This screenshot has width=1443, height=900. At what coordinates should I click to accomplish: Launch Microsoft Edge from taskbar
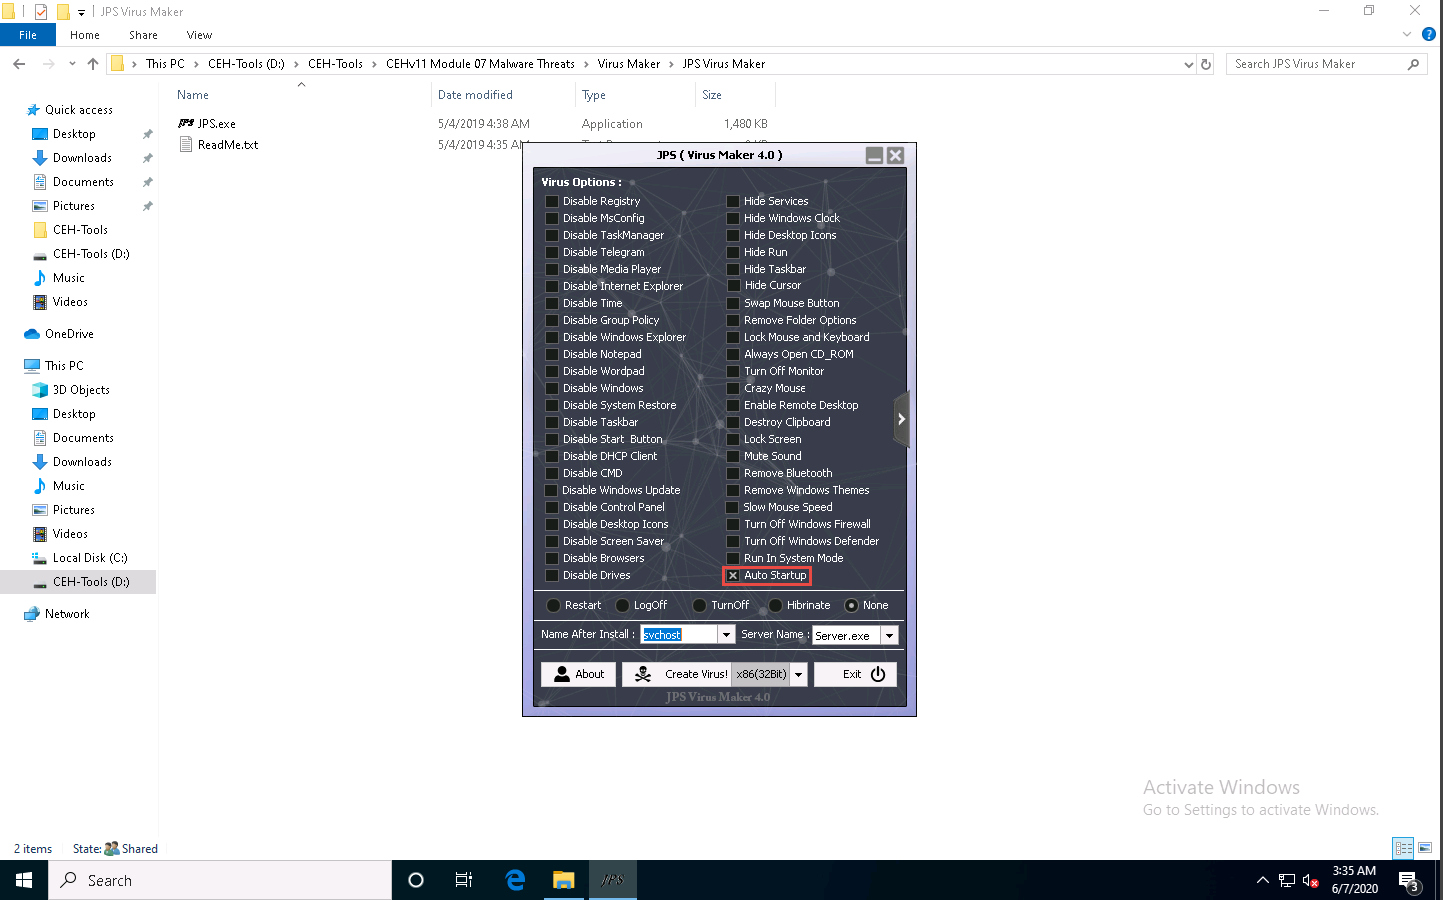click(x=515, y=880)
